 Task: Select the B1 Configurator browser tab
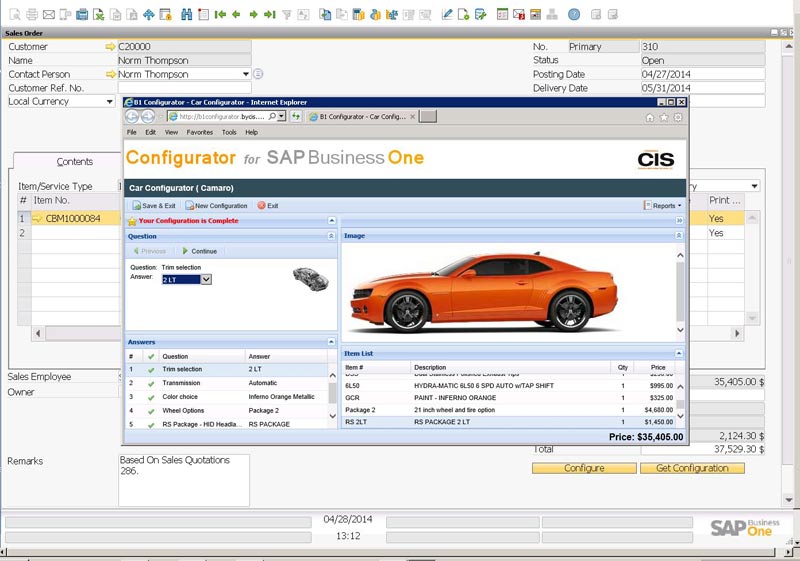(362, 117)
